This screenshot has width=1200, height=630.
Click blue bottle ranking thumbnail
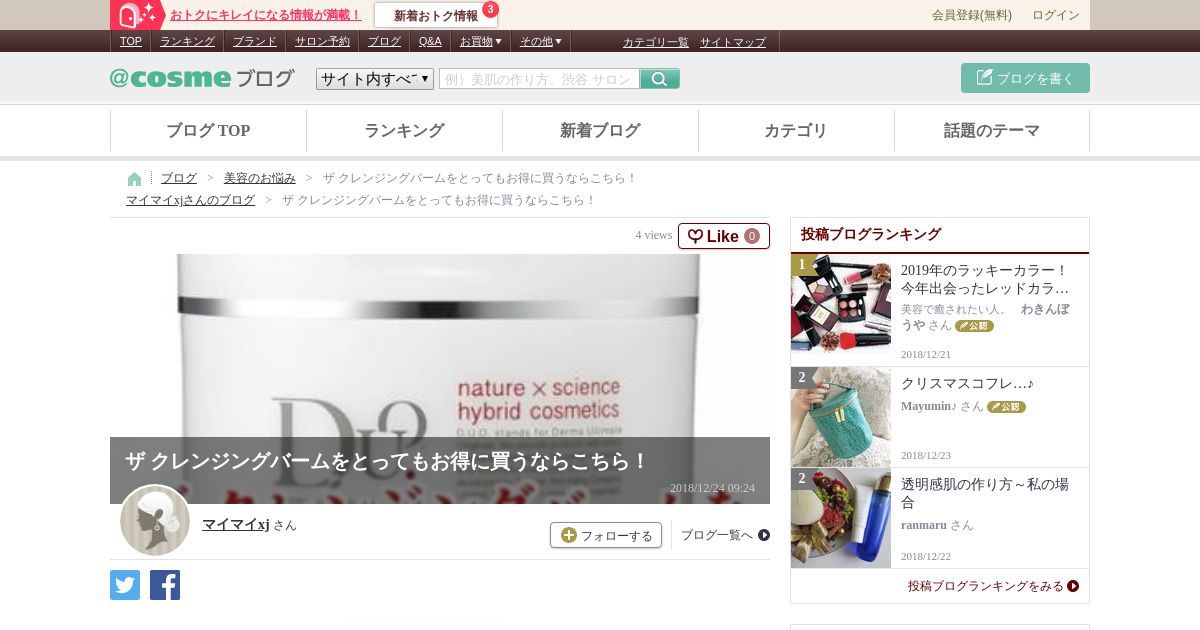click(841, 518)
